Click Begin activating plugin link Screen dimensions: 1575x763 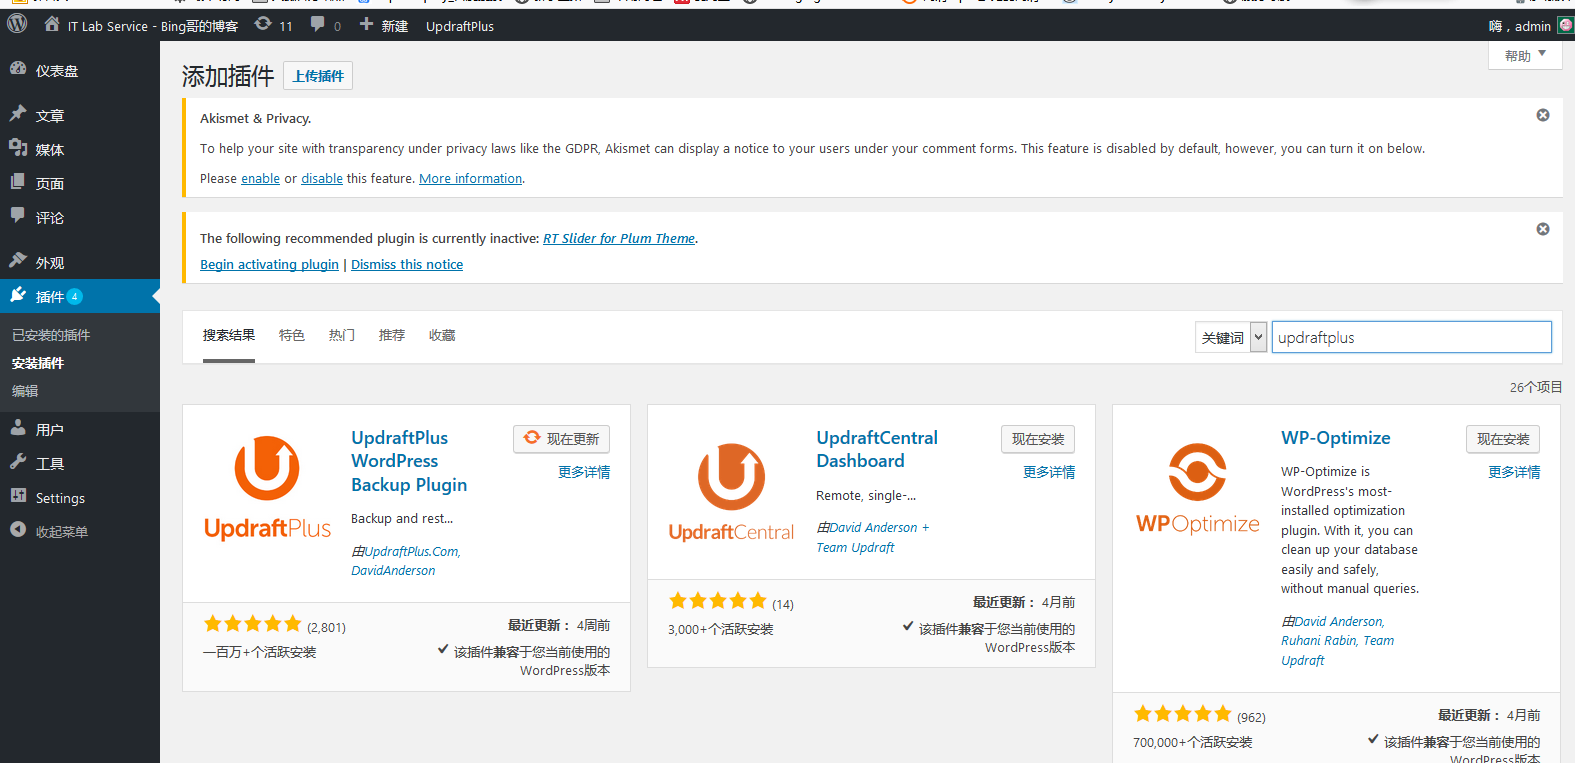pyautogui.click(x=269, y=264)
